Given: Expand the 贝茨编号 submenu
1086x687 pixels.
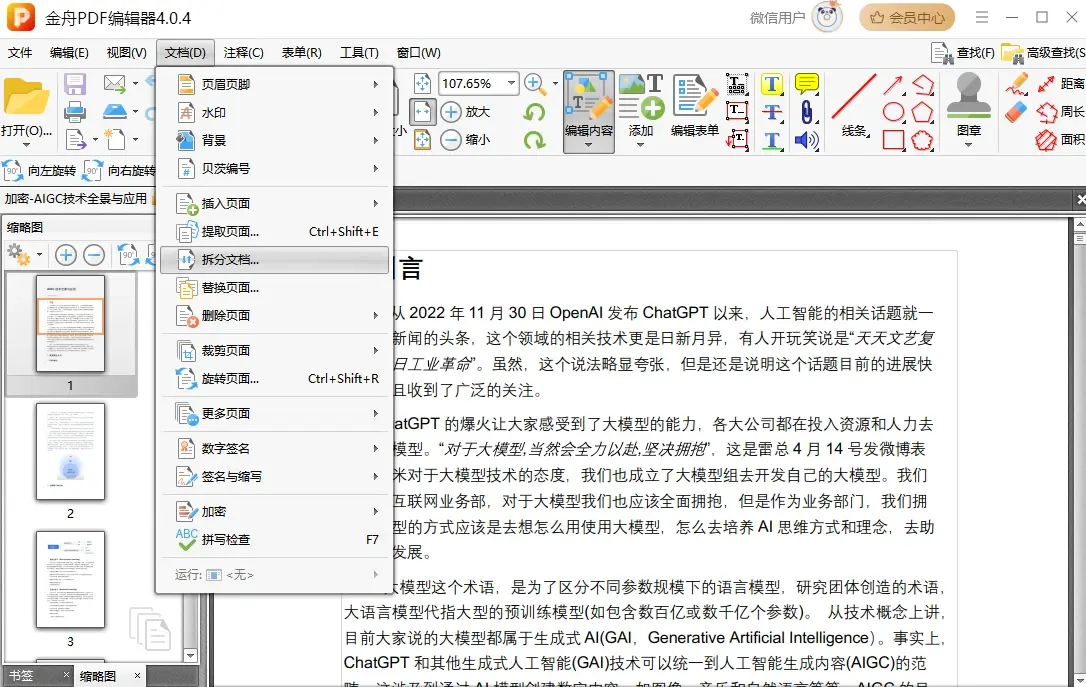Looking at the screenshot, I should (275, 168).
